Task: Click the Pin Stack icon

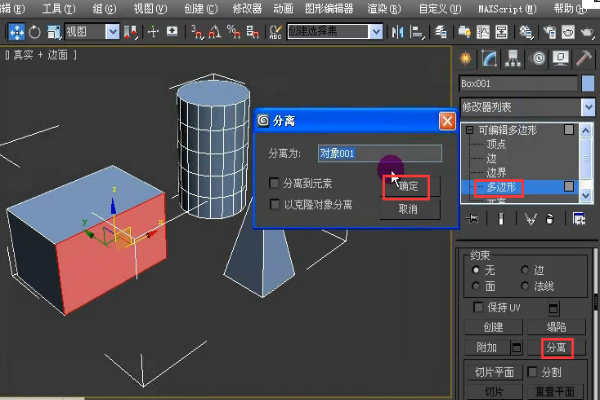Action: pyautogui.click(x=472, y=219)
